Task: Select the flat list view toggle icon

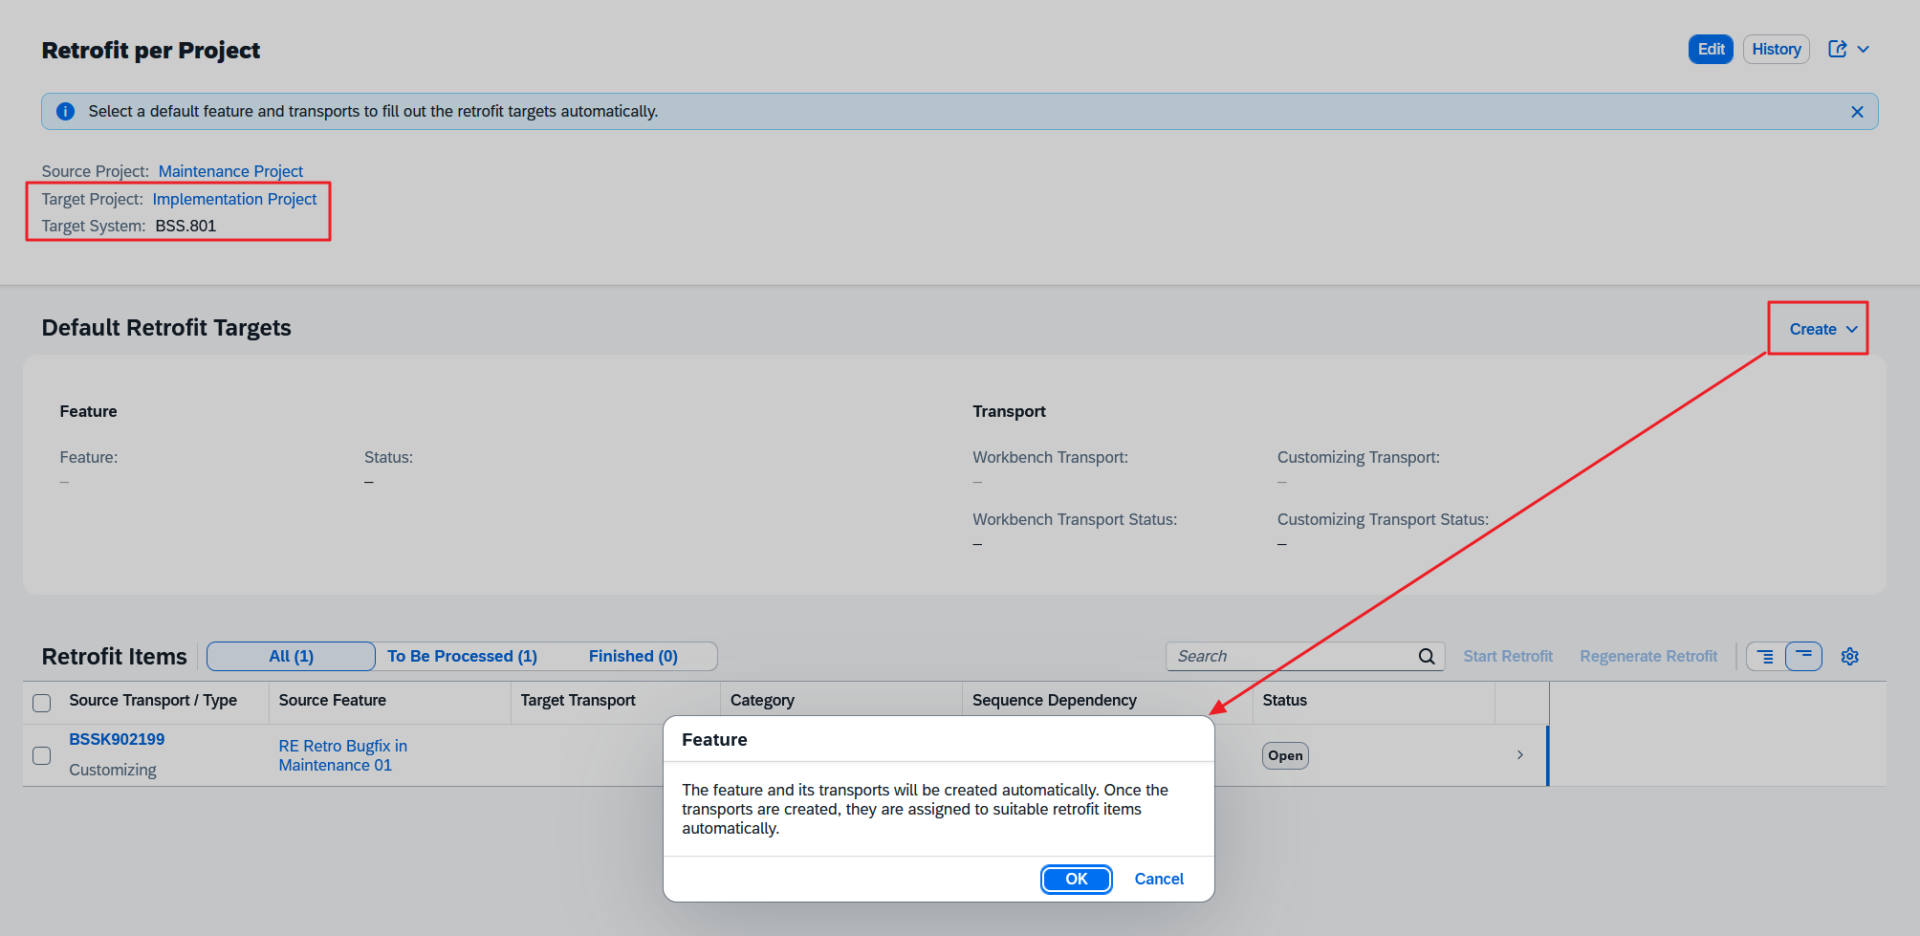Action: [x=1804, y=656]
